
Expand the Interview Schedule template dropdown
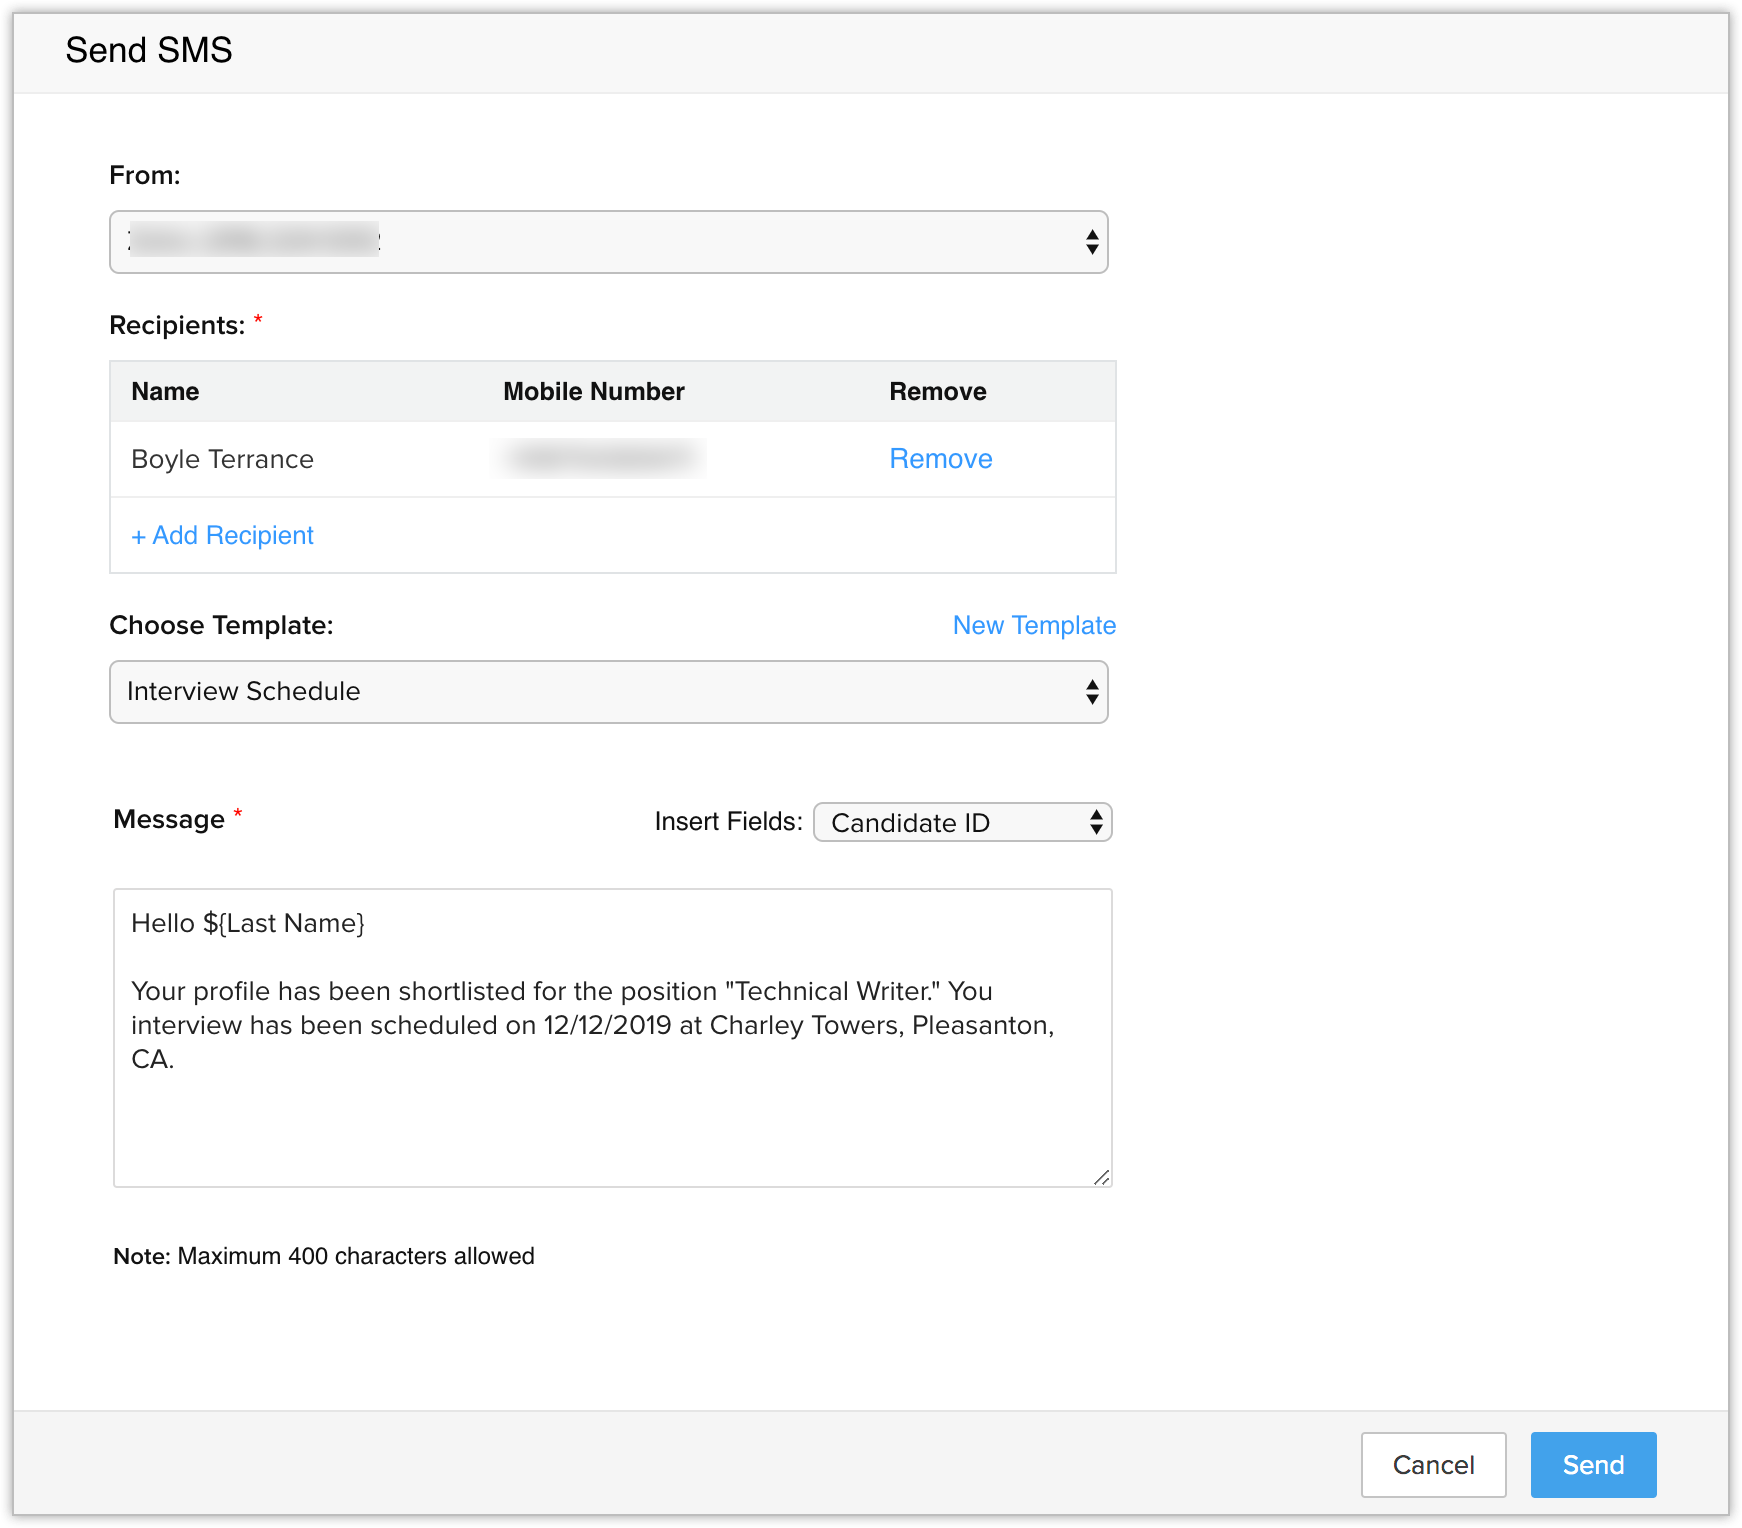608,692
